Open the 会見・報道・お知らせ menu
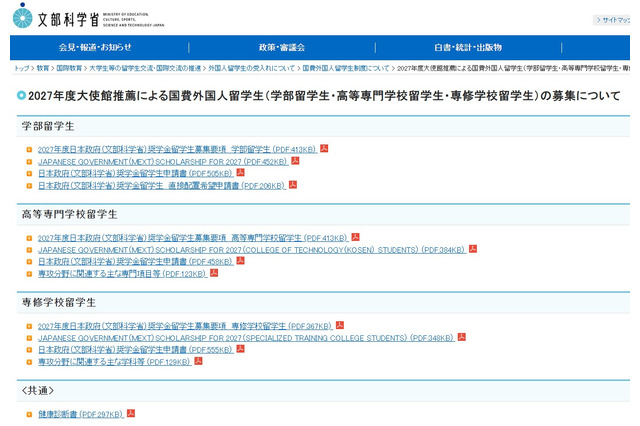The width and height of the screenshot is (640, 426). click(x=95, y=47)
